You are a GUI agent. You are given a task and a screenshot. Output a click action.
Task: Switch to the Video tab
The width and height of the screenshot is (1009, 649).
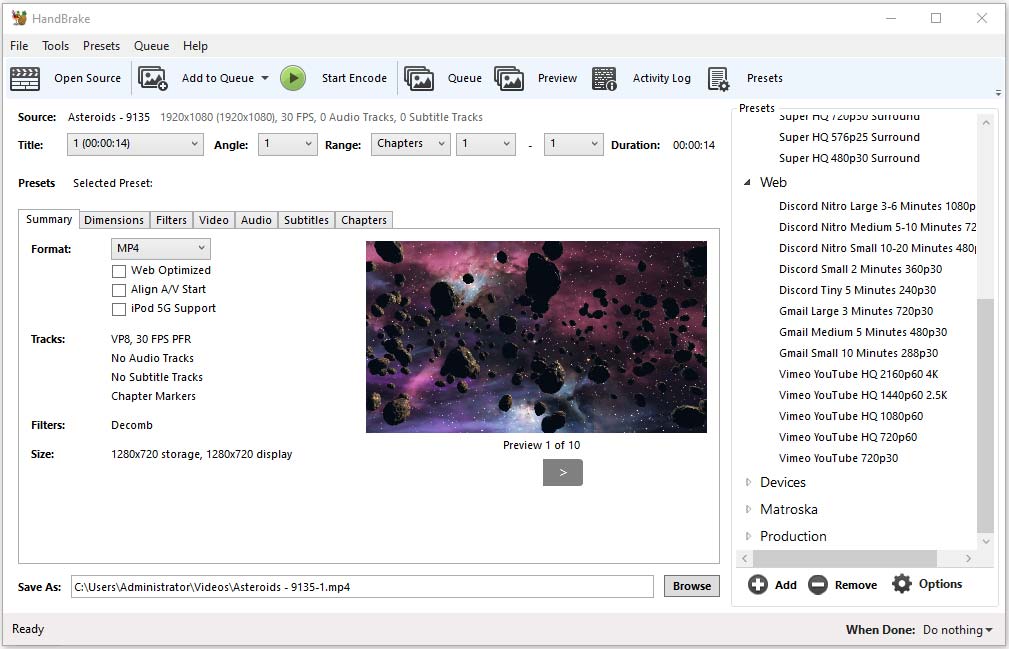tap(214, 219)
